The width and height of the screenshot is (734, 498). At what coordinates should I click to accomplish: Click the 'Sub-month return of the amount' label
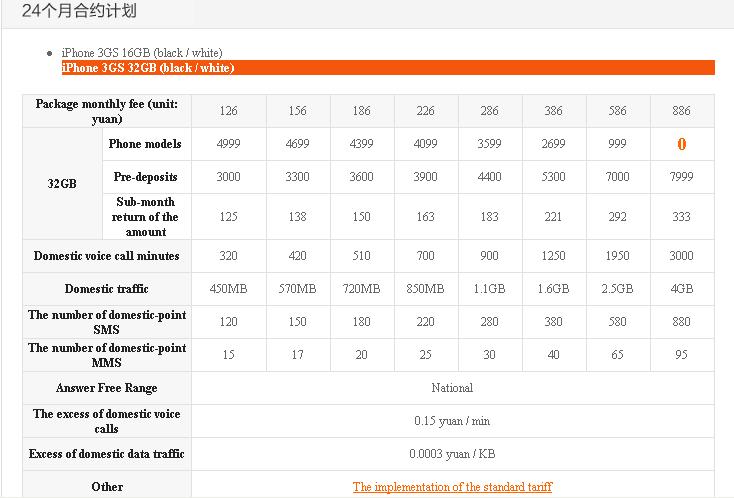[x=147, y=217]
